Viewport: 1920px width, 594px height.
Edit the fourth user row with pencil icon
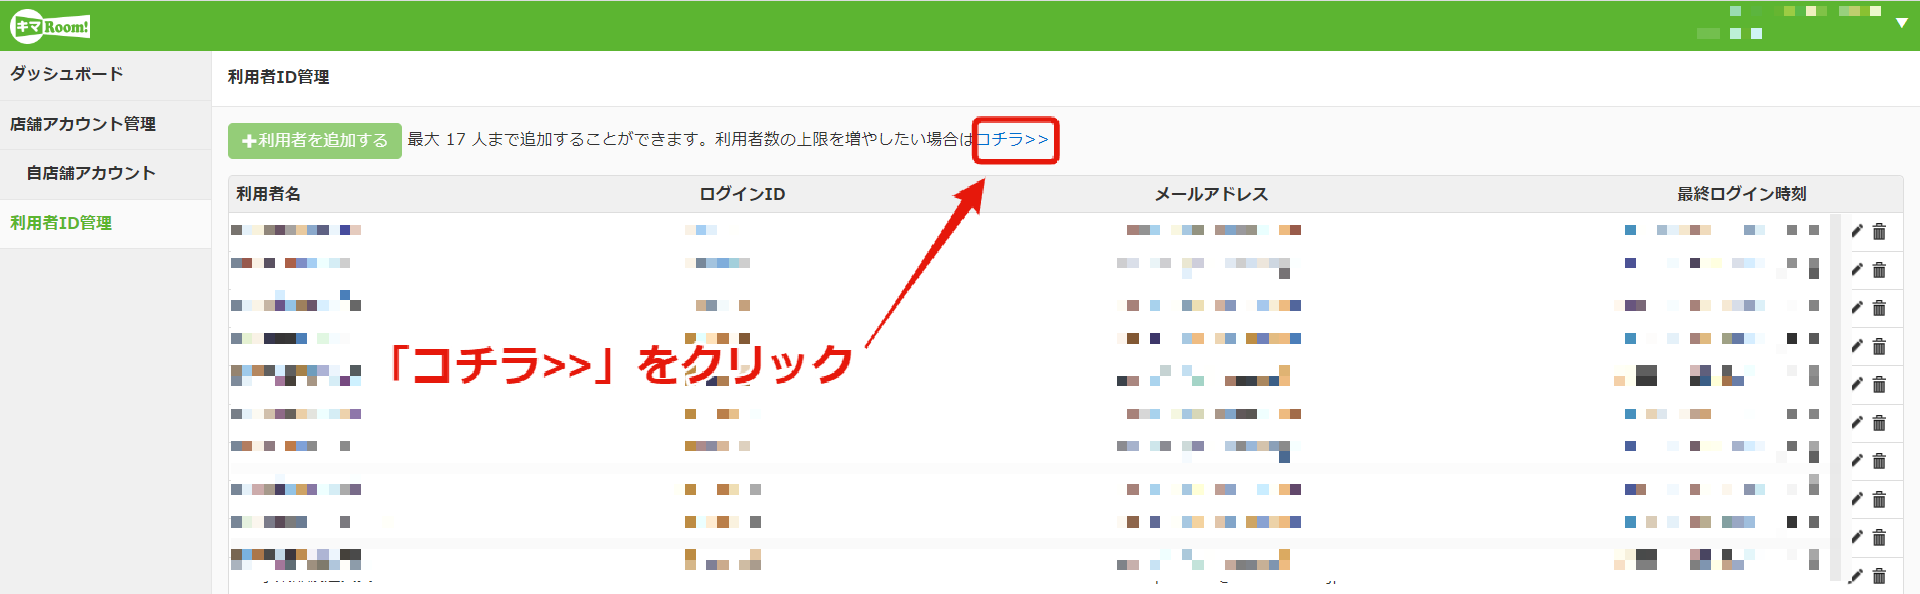pos(1857,346)
